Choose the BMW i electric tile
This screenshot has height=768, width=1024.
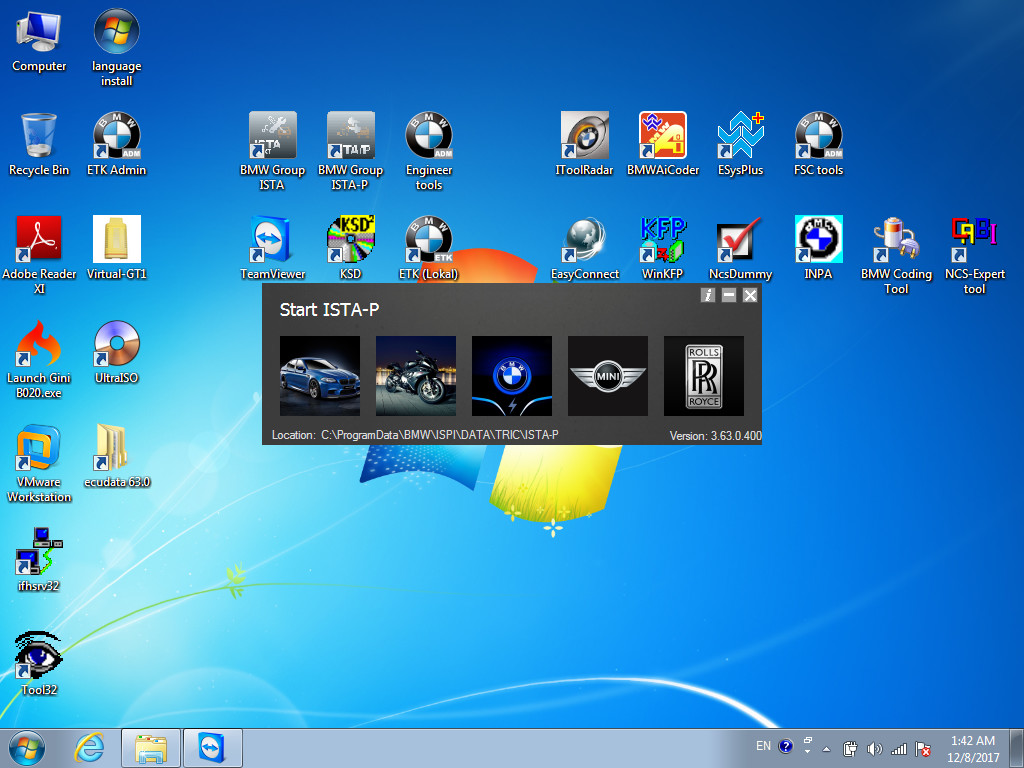512,376
